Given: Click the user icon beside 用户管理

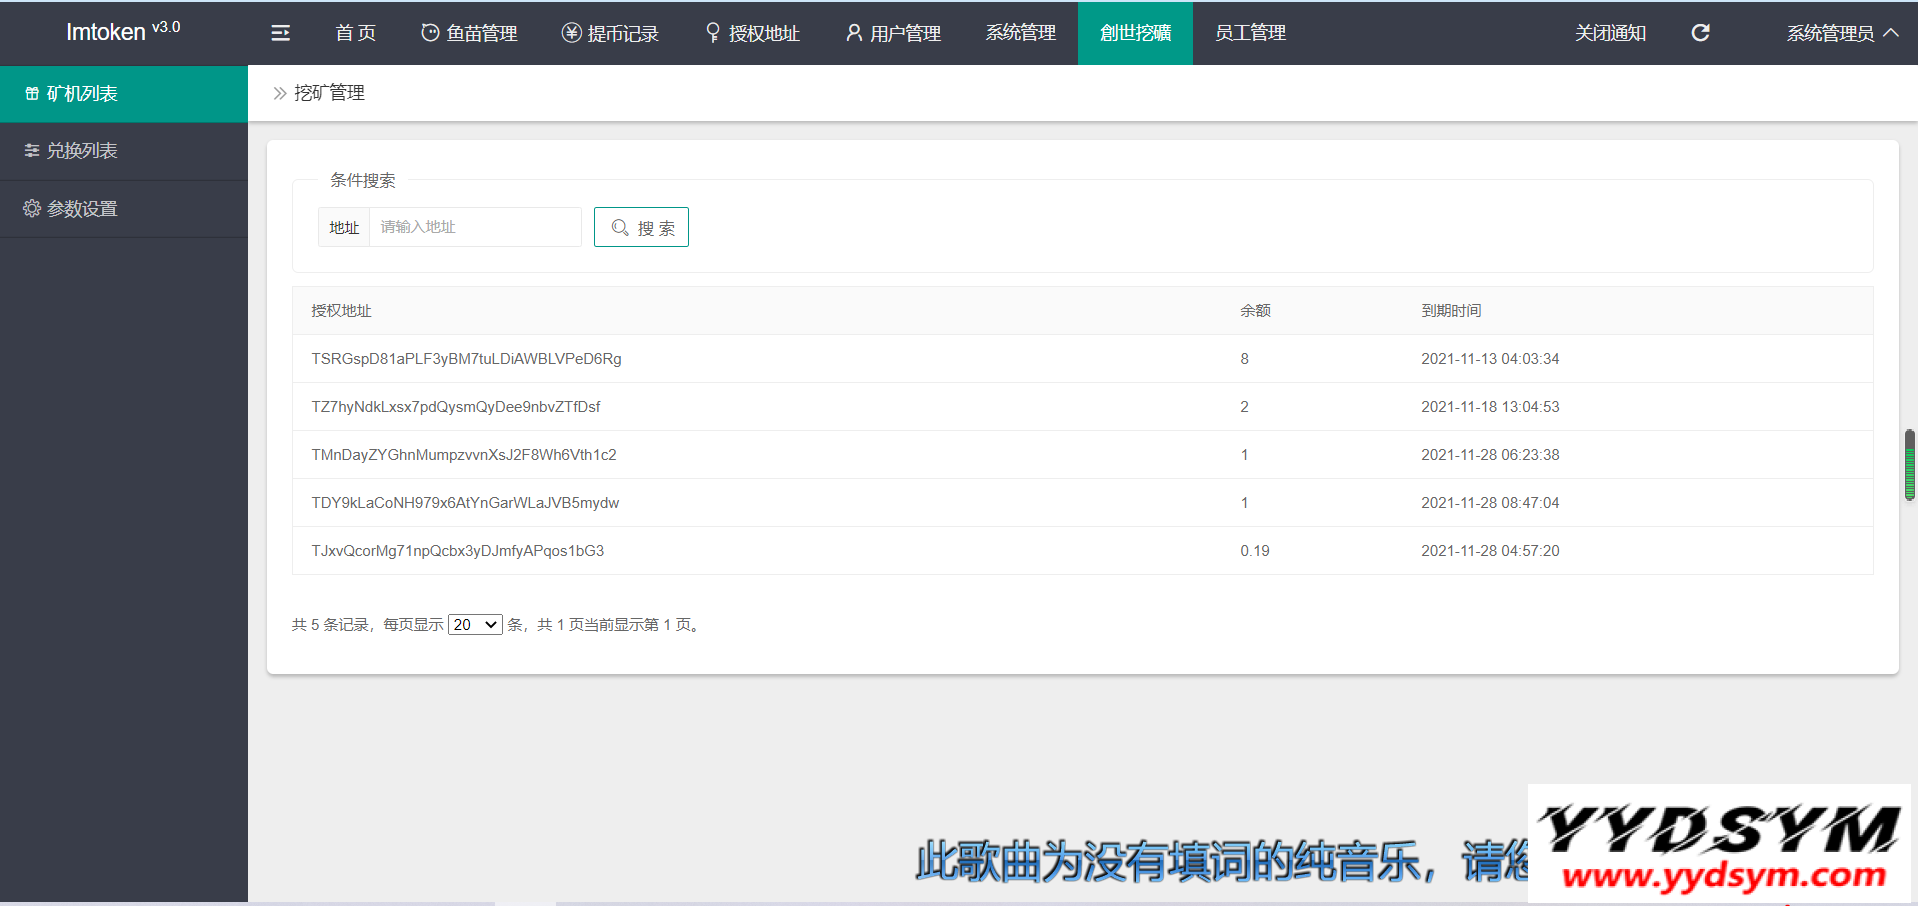Looking at the screenshot, I should point(853,33).
